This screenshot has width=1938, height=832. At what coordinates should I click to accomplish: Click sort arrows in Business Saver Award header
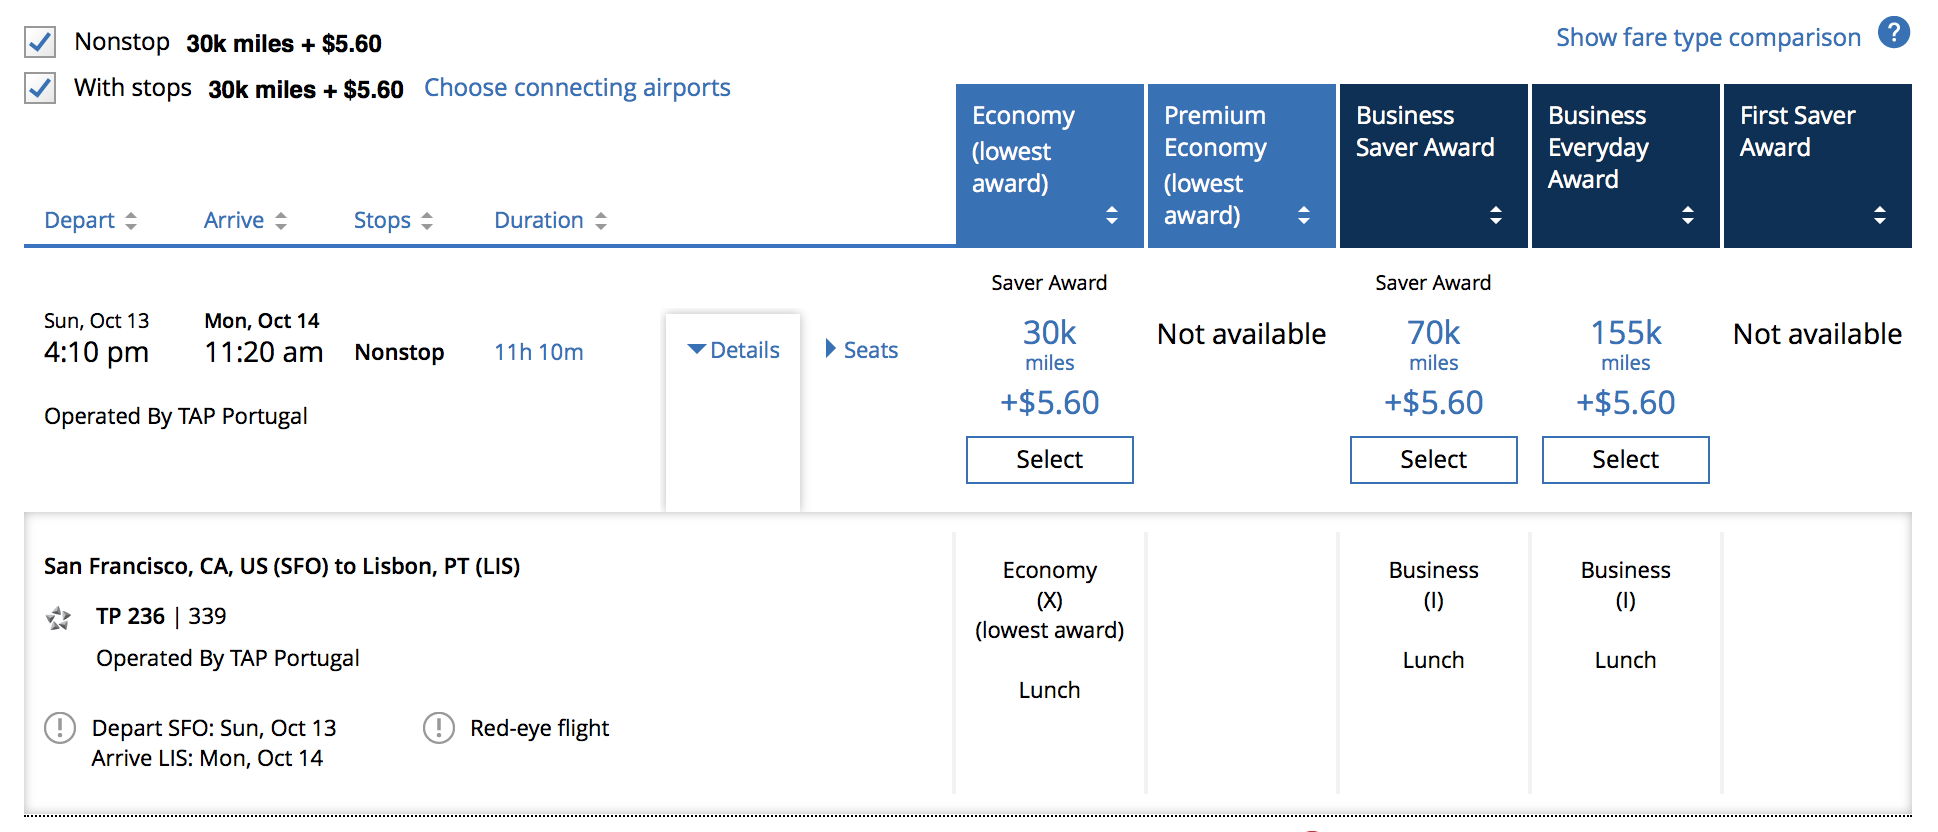[x=1495, y=215]
